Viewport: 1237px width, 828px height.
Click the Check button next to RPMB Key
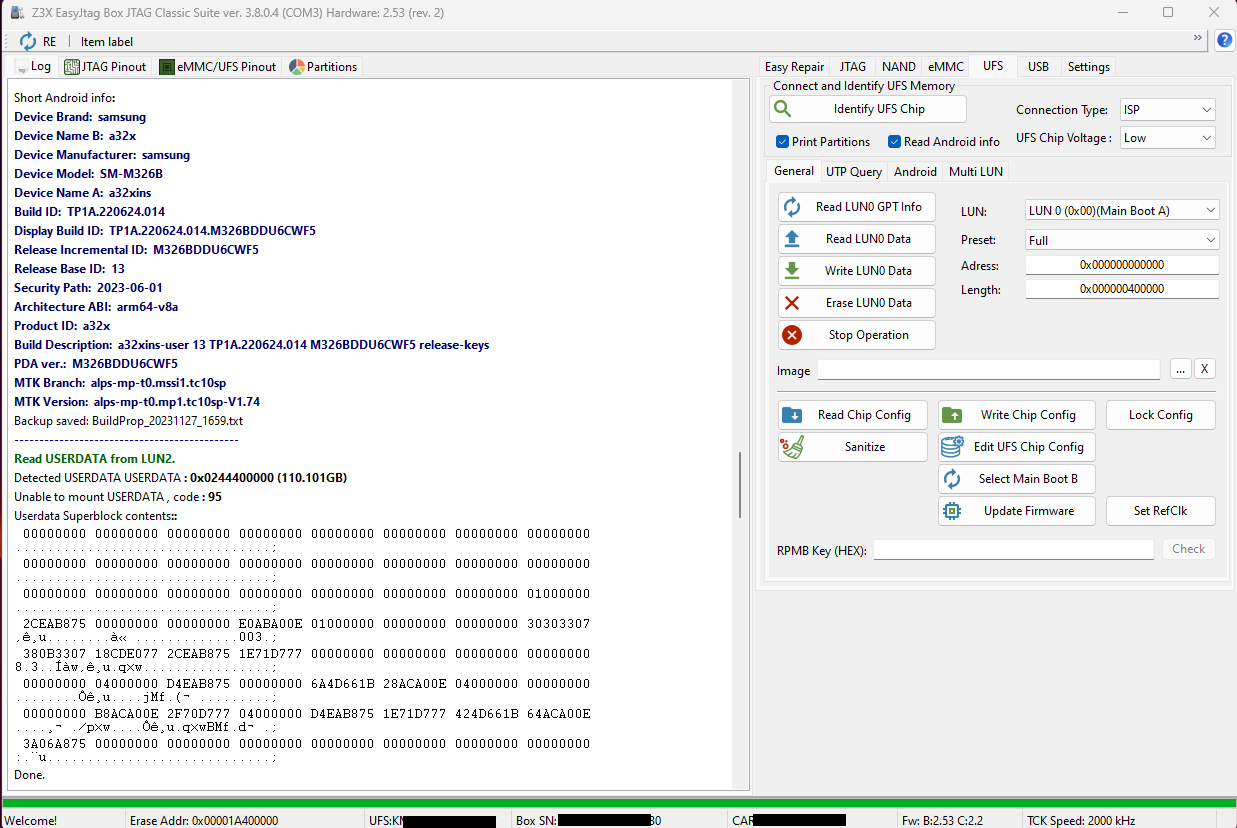(x=1188, y=549)
